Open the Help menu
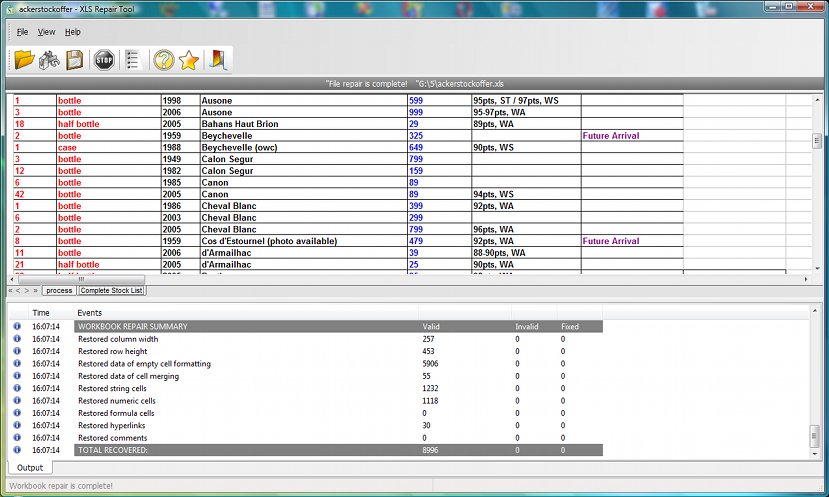 [72, 32]
